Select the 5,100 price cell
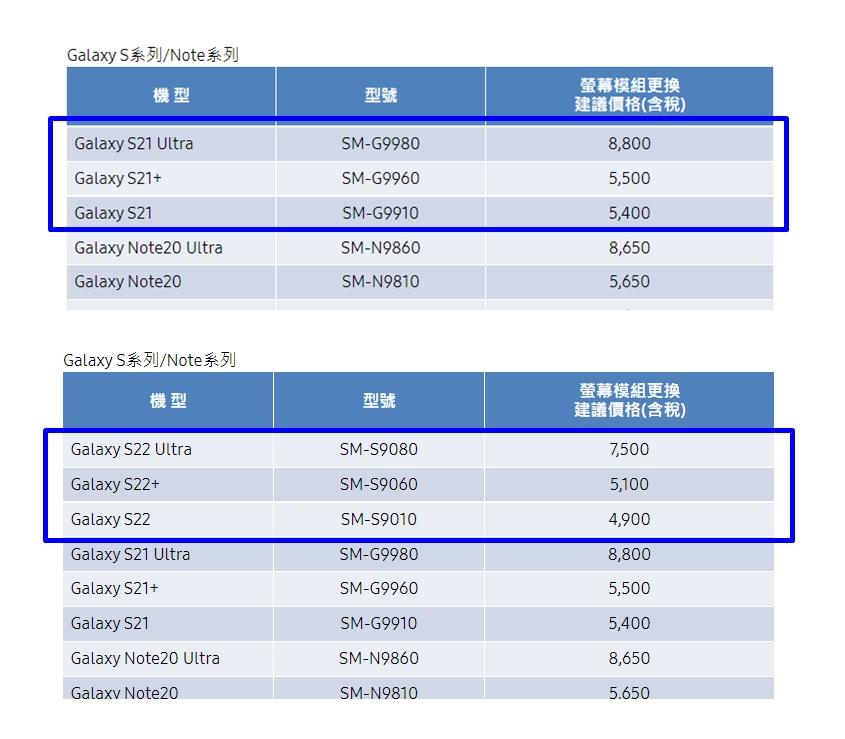845x739 pixels. click(629, 485)
